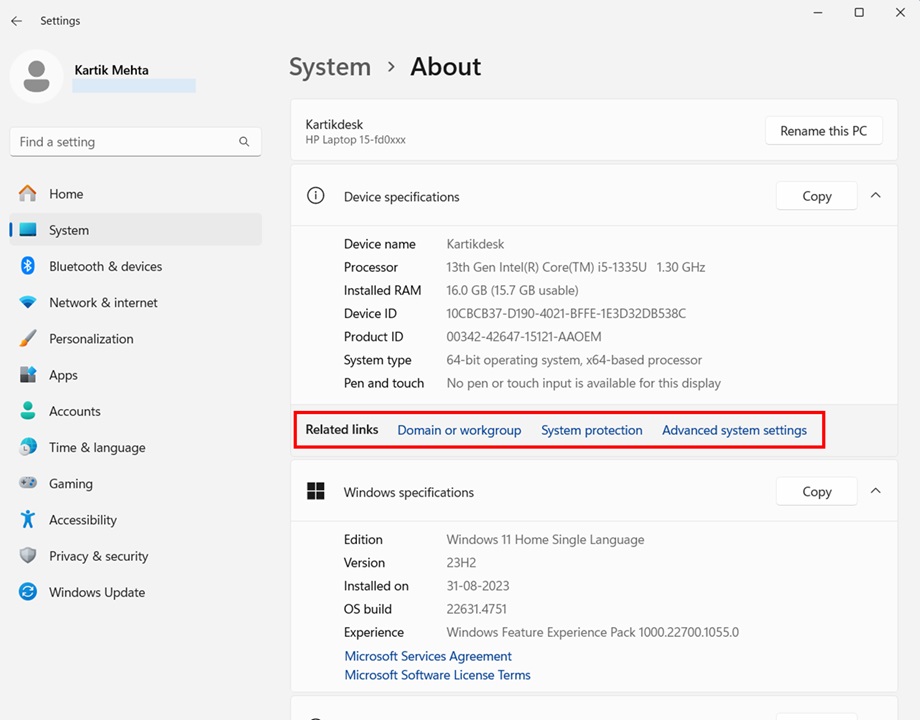
Task: Open the Microsoft Software License Terms
Action: 437,674
